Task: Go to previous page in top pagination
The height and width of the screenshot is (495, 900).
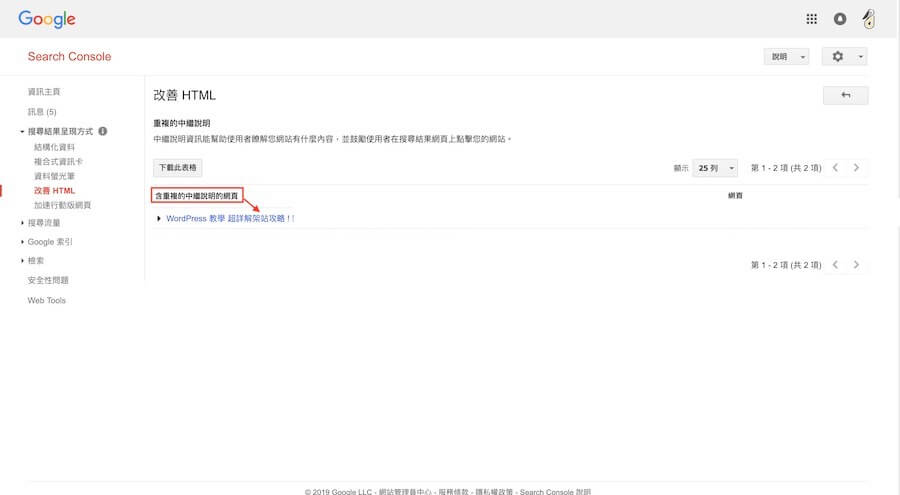Action: coord(835,168)
